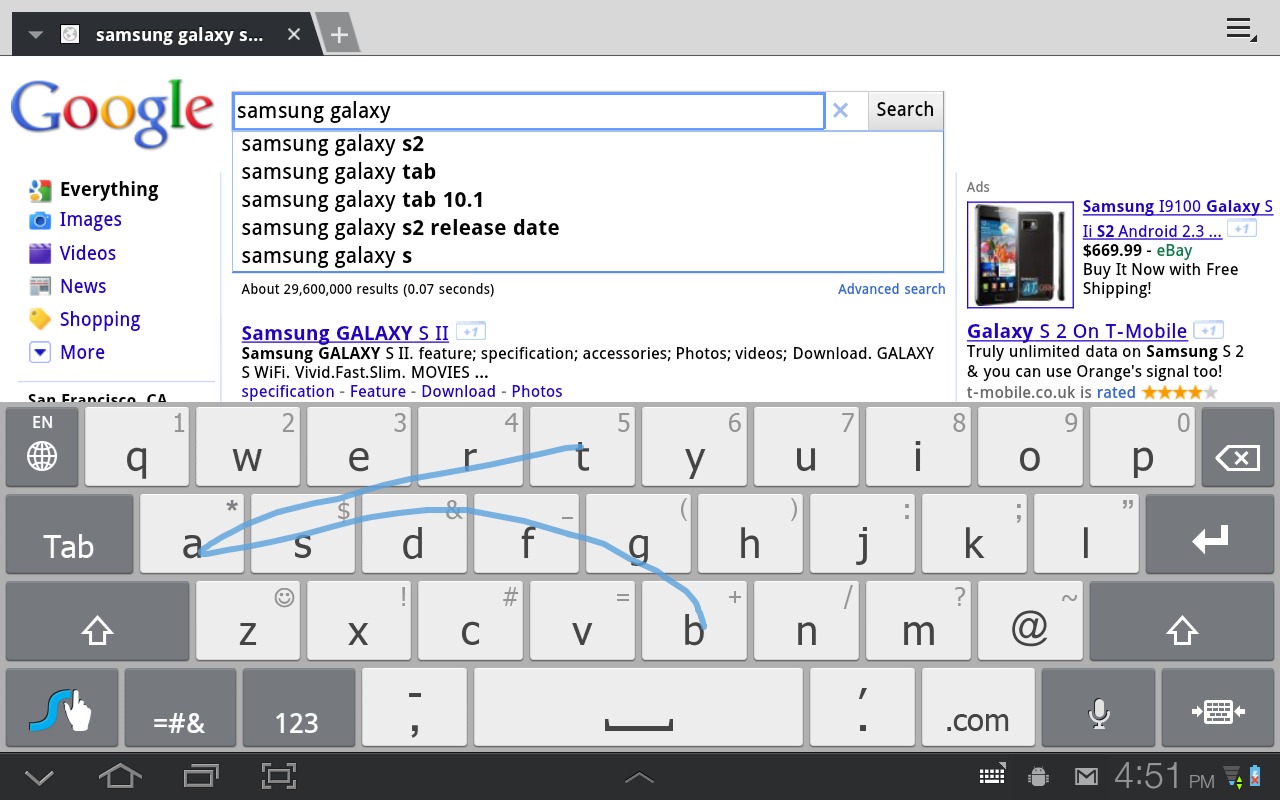Open the Feature sublink

tap(378, 392)
